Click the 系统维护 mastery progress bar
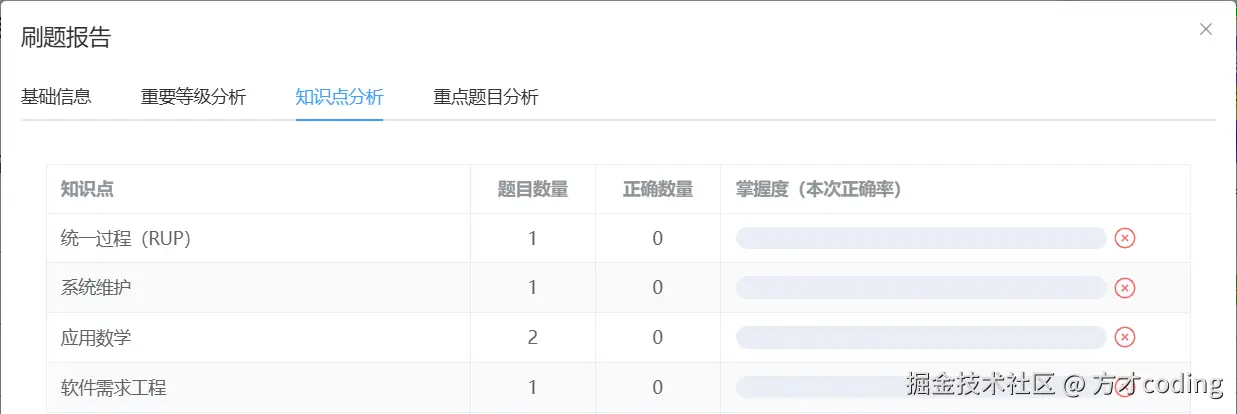This screenshot has height=414, width=1237. click(920, 288)
